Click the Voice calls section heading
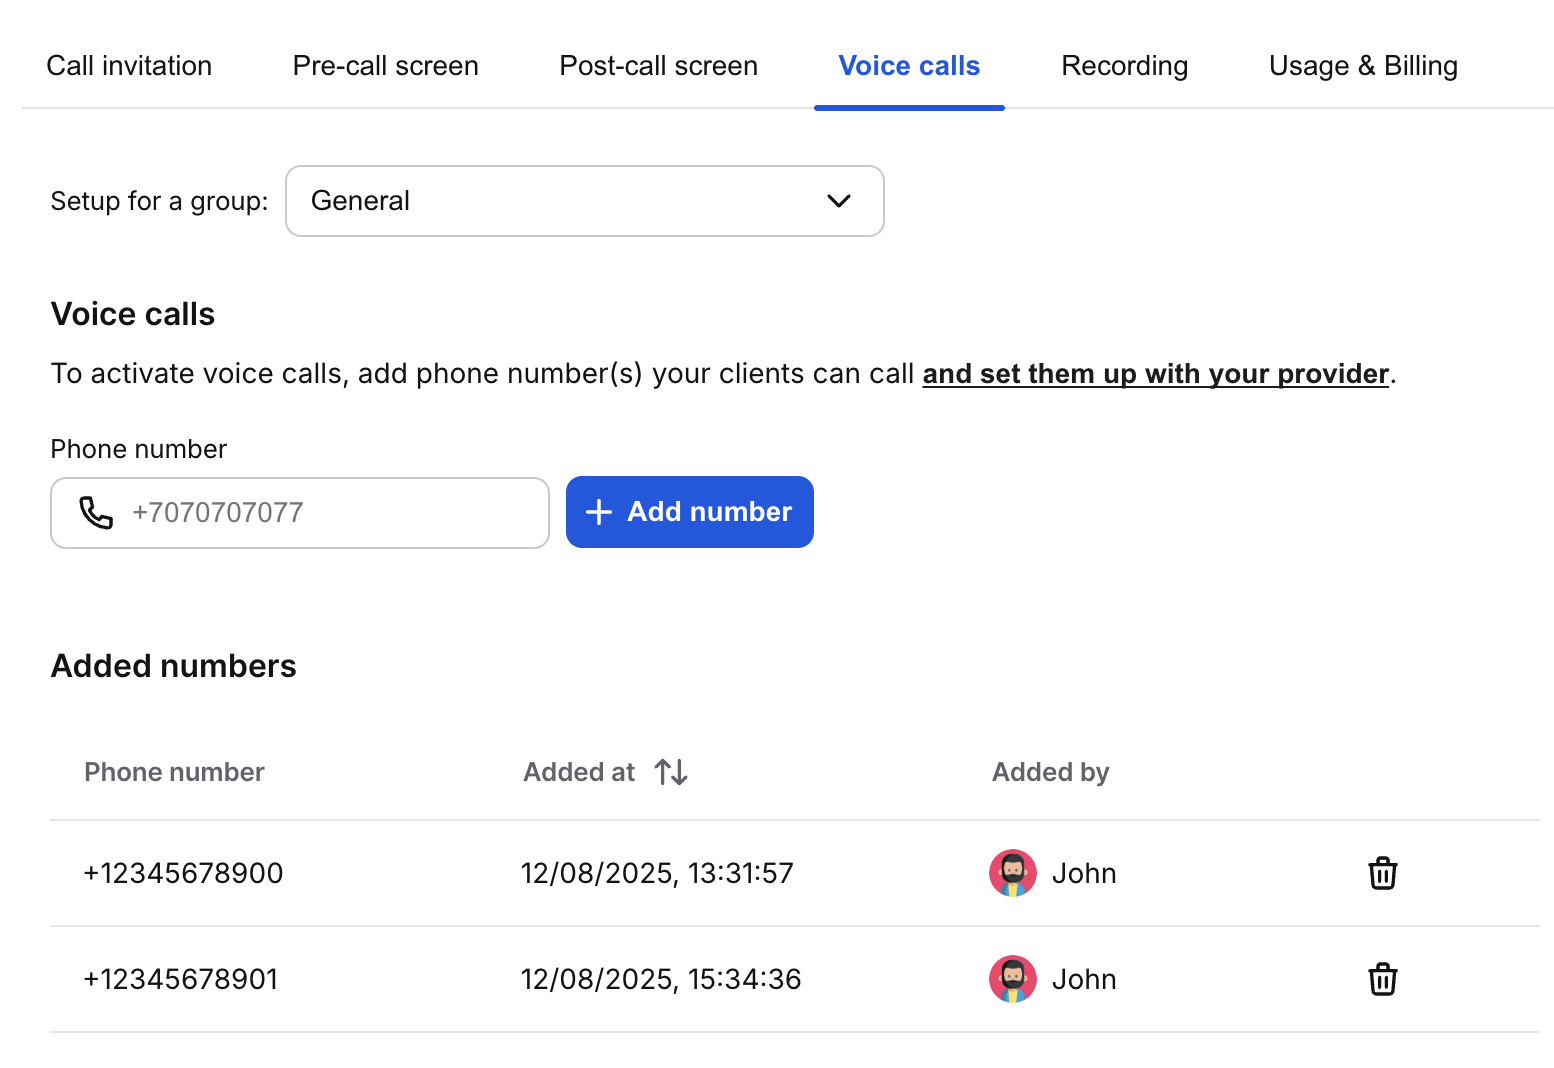 click(x=133, y=314)
